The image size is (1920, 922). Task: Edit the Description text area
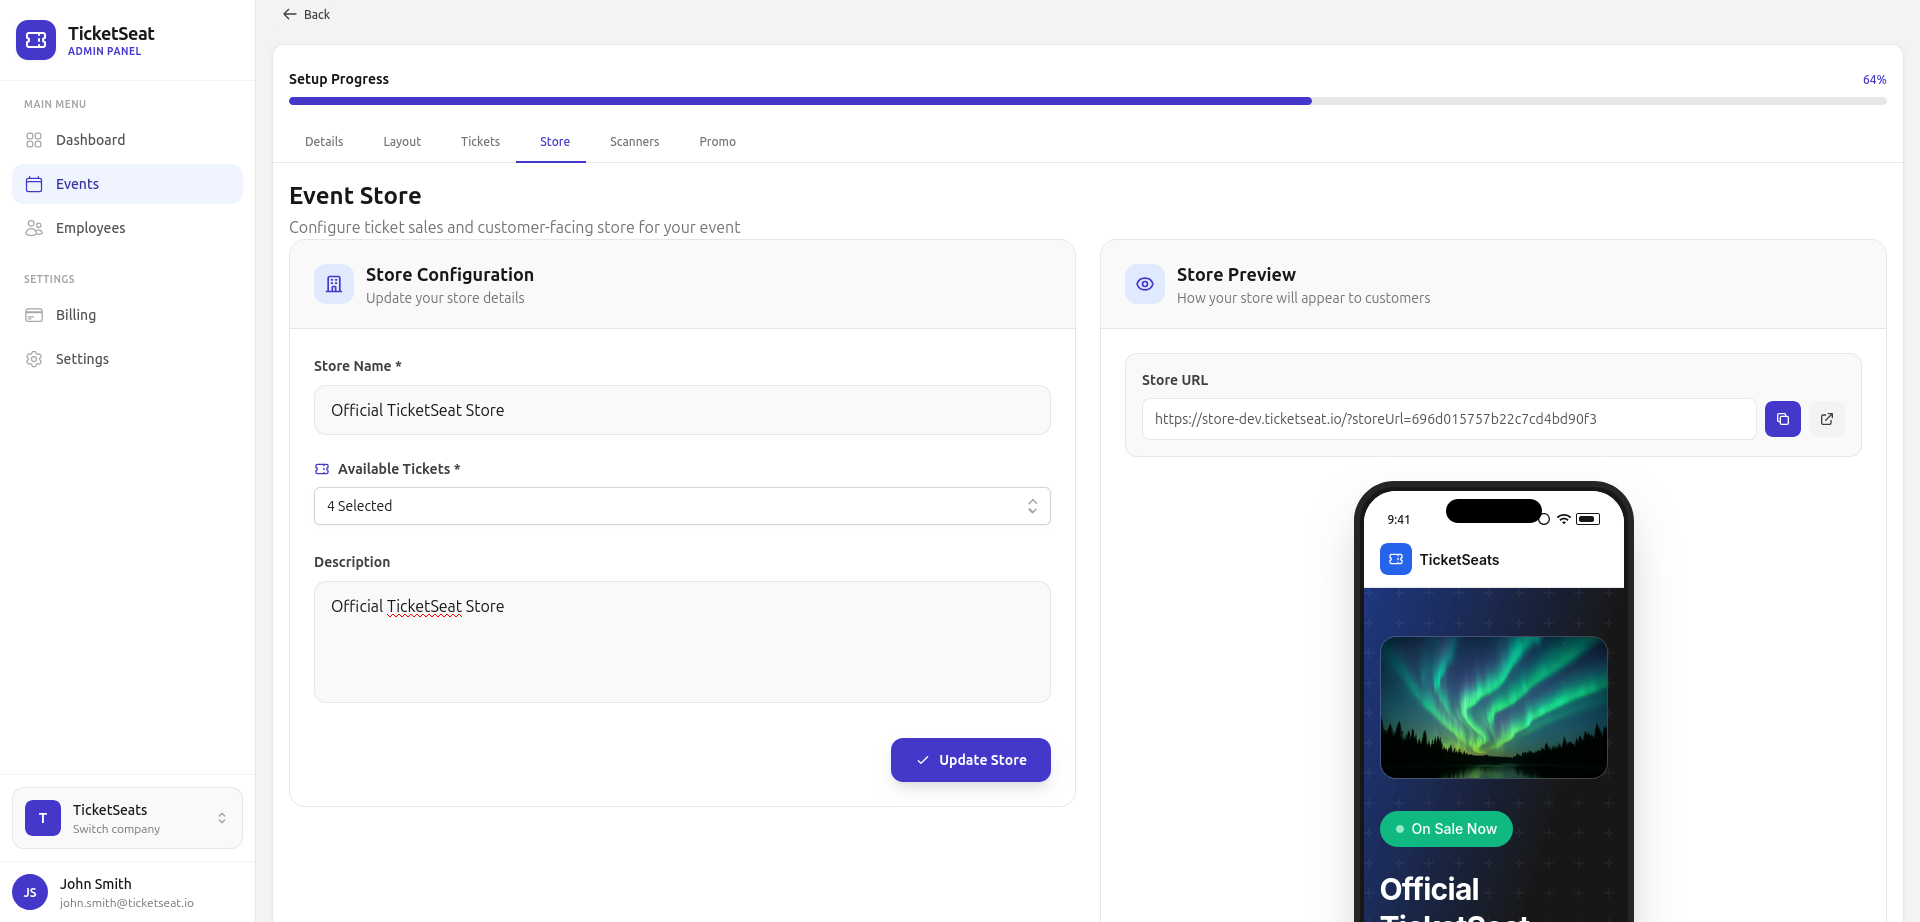682,642
